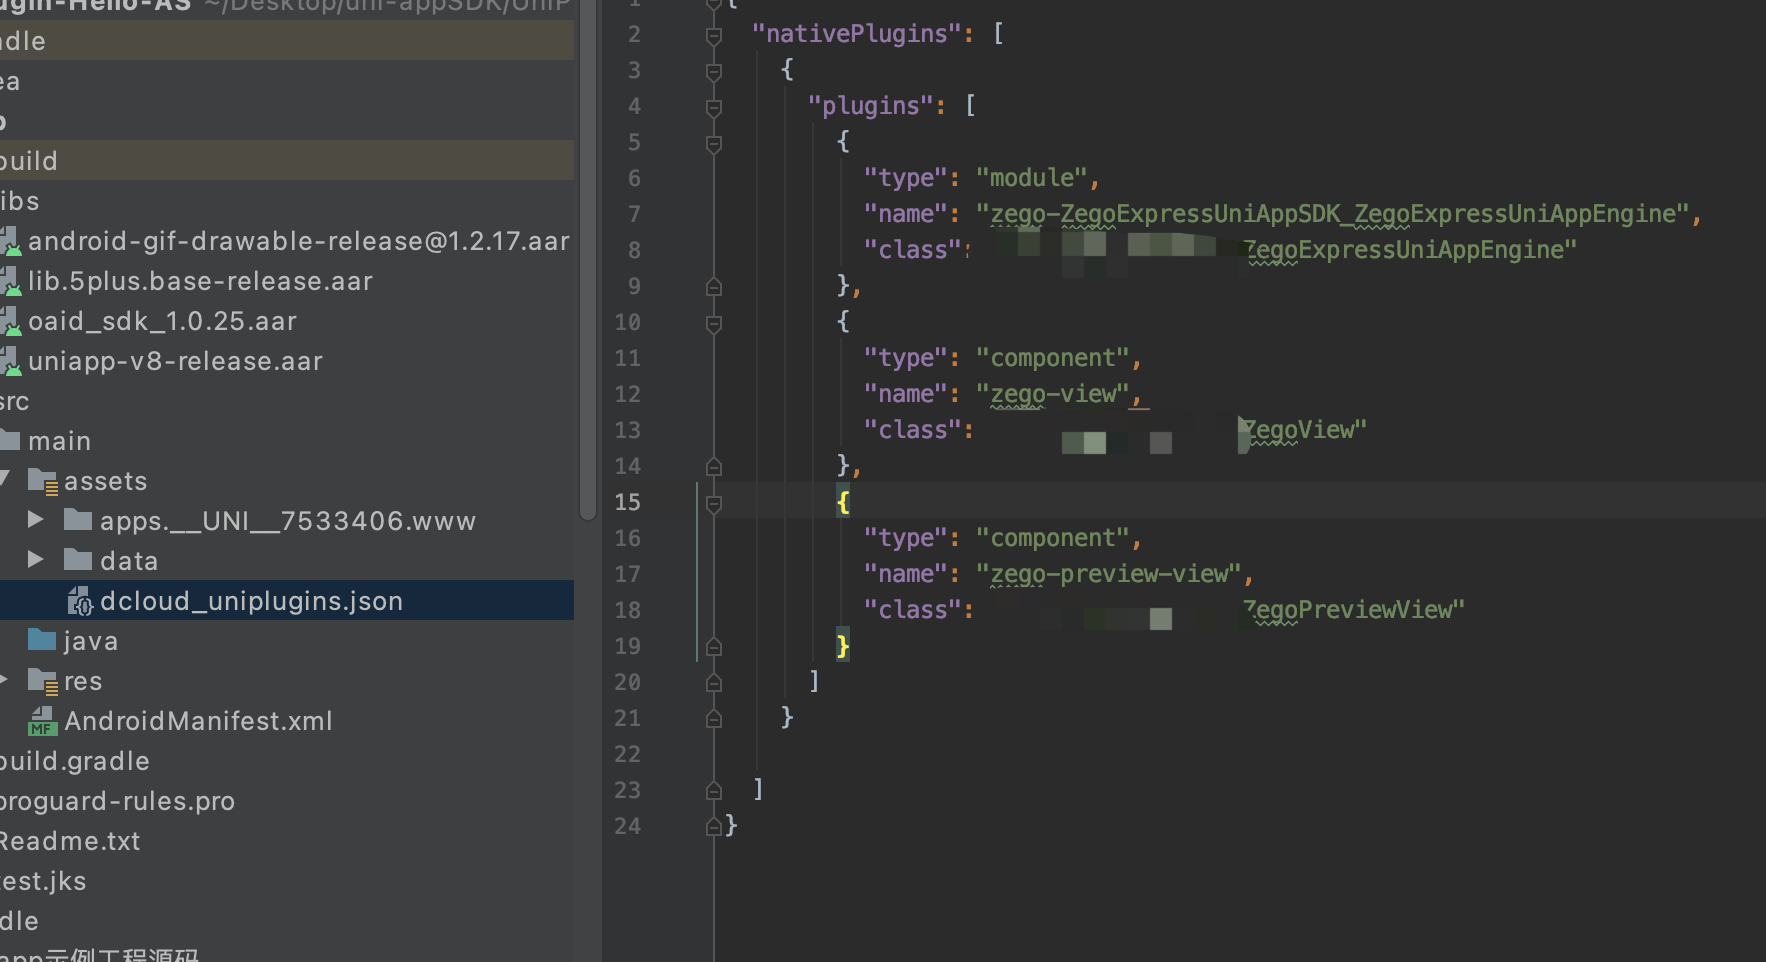
Task: Click the uniapp-v8-release.aar archive icon
Action: 10,361
